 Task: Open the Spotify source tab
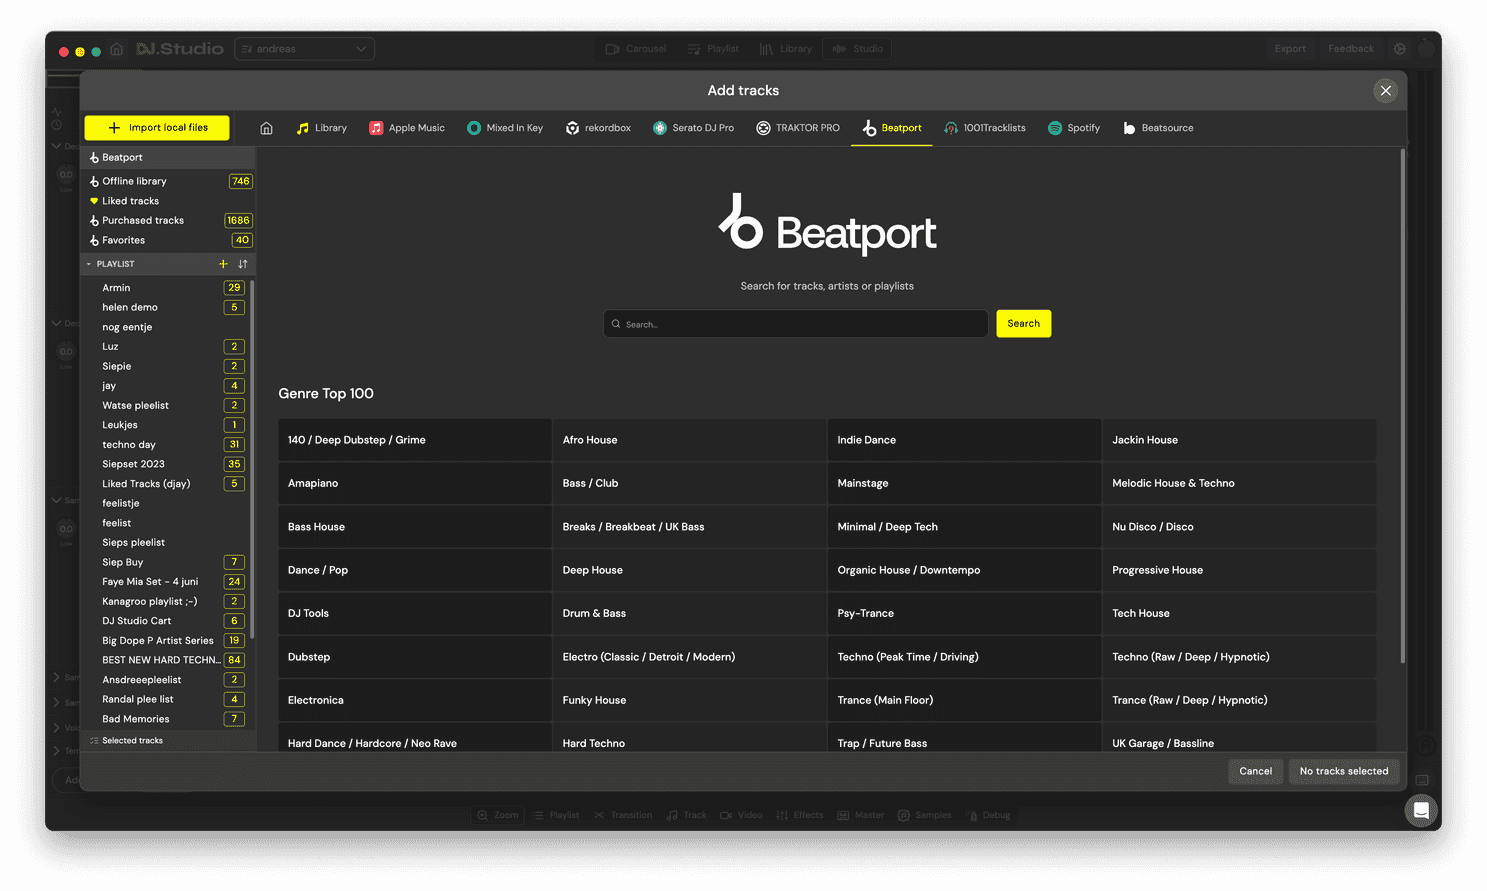[1074, 128]
